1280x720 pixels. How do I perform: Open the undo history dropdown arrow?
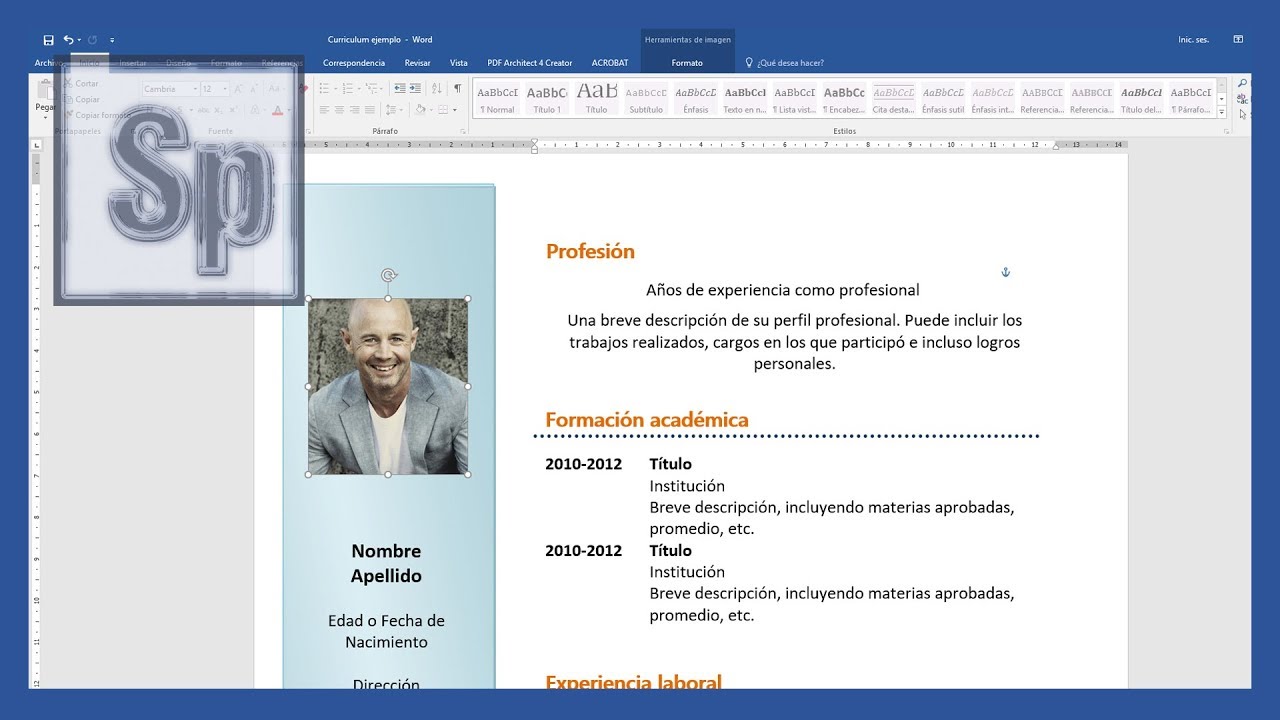pyautogui.click(x=79, y=40)
